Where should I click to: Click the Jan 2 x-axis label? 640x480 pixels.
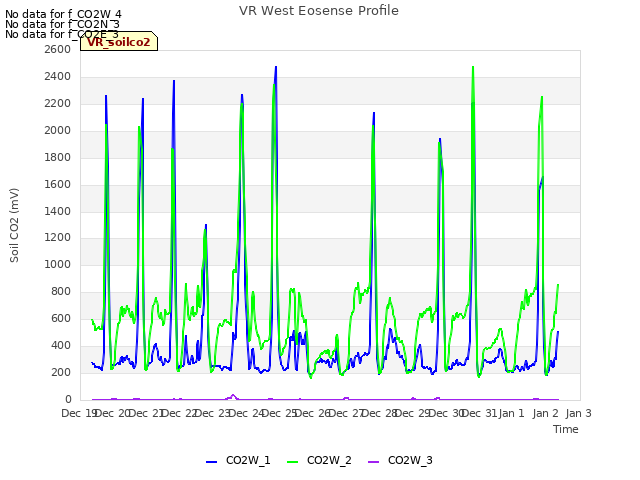[x=545, y=413]
